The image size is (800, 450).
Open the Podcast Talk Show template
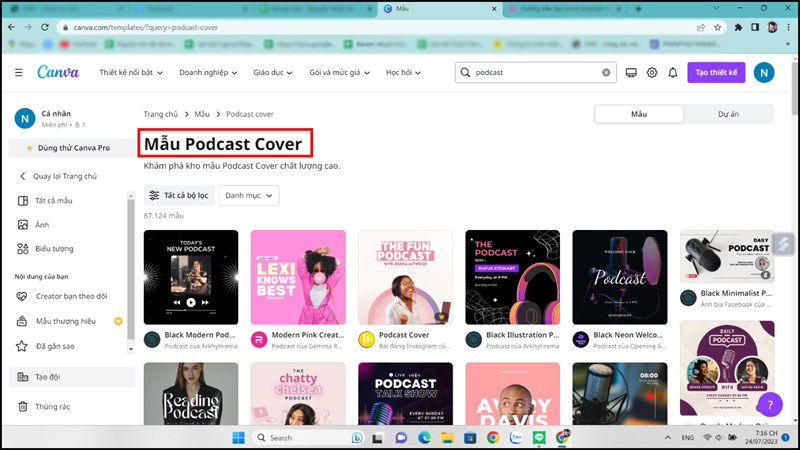click(405, 393)
